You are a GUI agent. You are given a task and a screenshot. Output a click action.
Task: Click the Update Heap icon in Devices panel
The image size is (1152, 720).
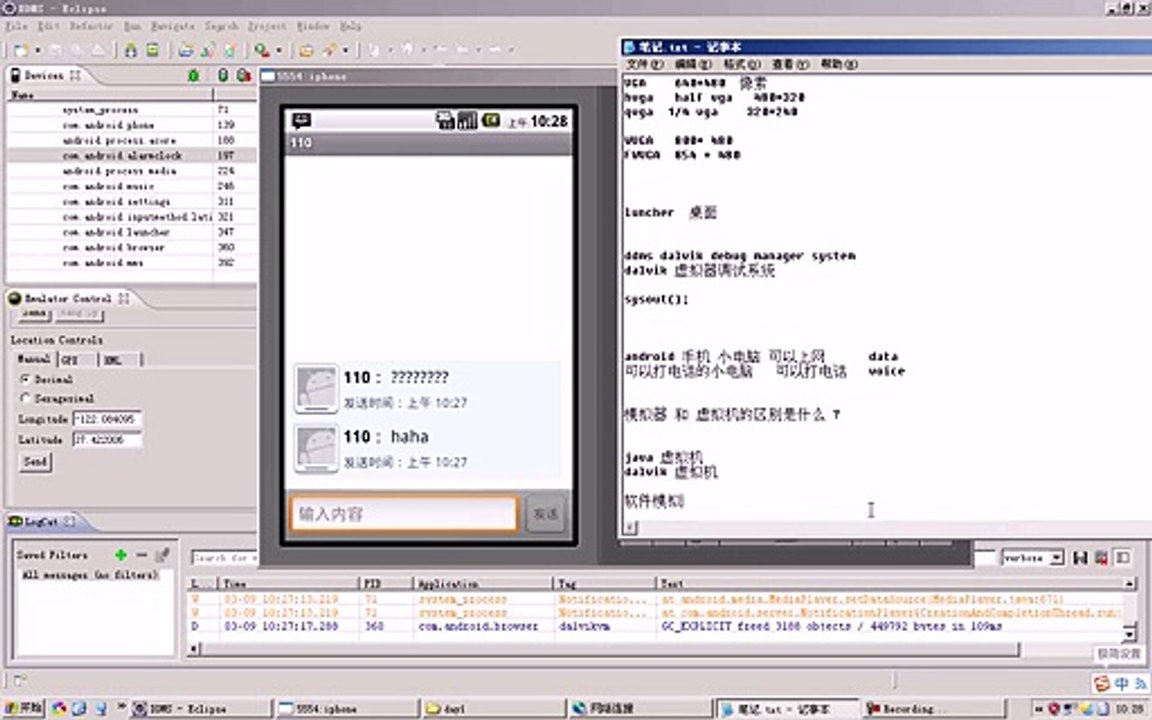tap(223, 76)
